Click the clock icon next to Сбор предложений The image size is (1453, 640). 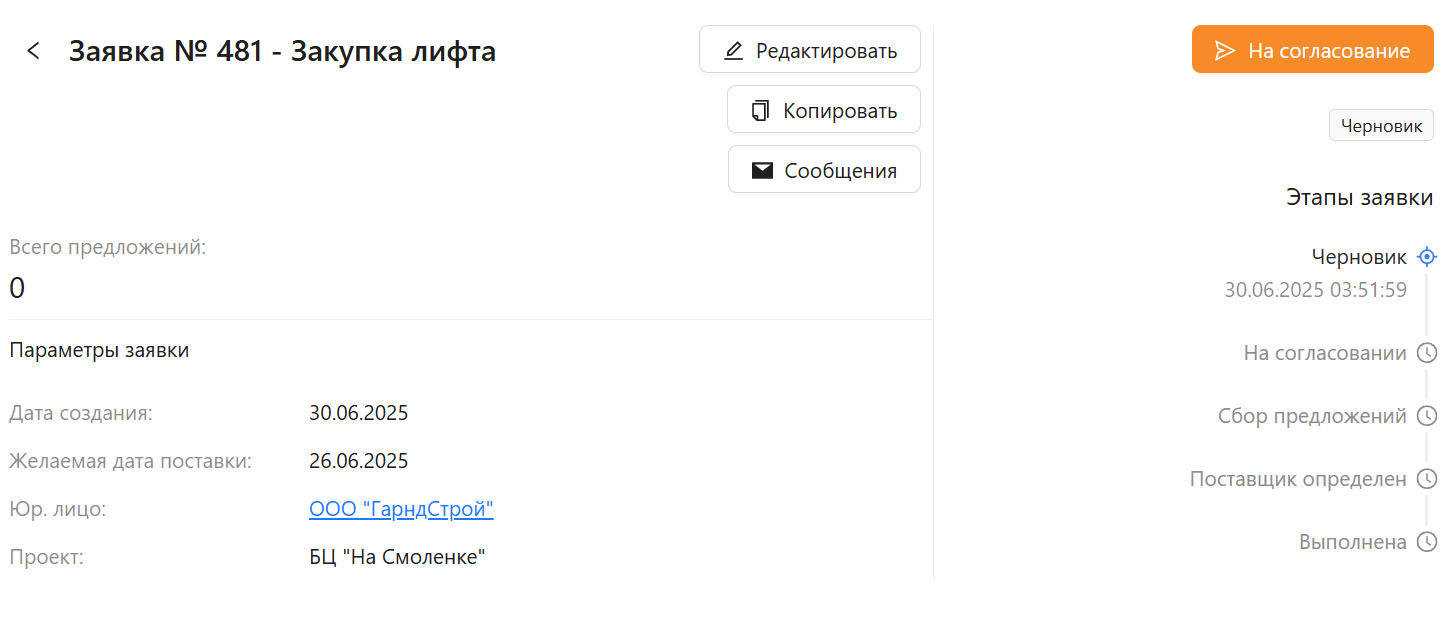(x=1427, y=416)
